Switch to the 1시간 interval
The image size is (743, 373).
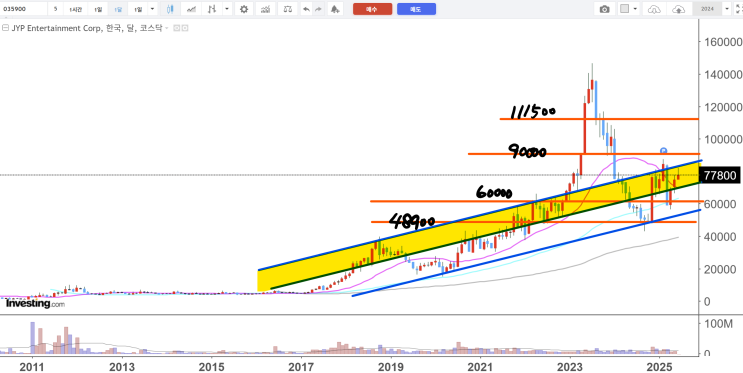click(x=75, y=9)
